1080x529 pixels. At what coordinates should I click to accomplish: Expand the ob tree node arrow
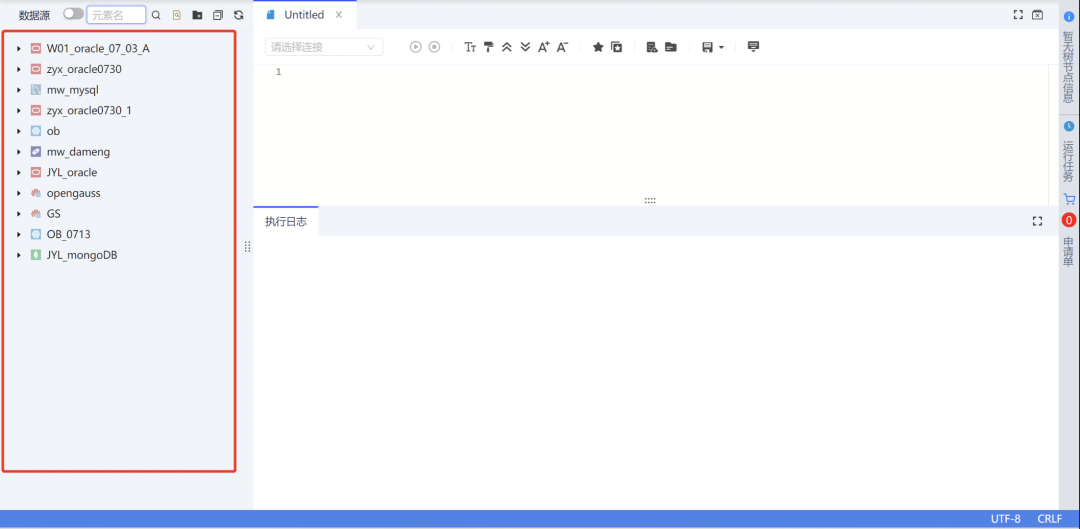[x=19, y=132]
